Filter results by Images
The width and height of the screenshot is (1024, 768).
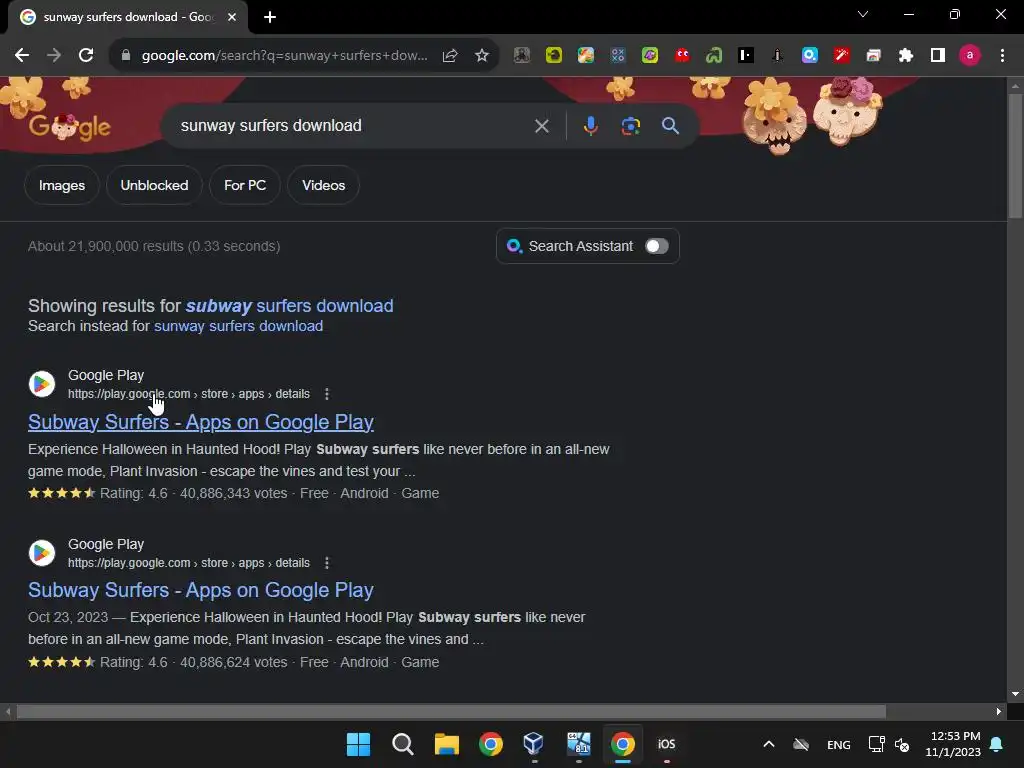62,185
